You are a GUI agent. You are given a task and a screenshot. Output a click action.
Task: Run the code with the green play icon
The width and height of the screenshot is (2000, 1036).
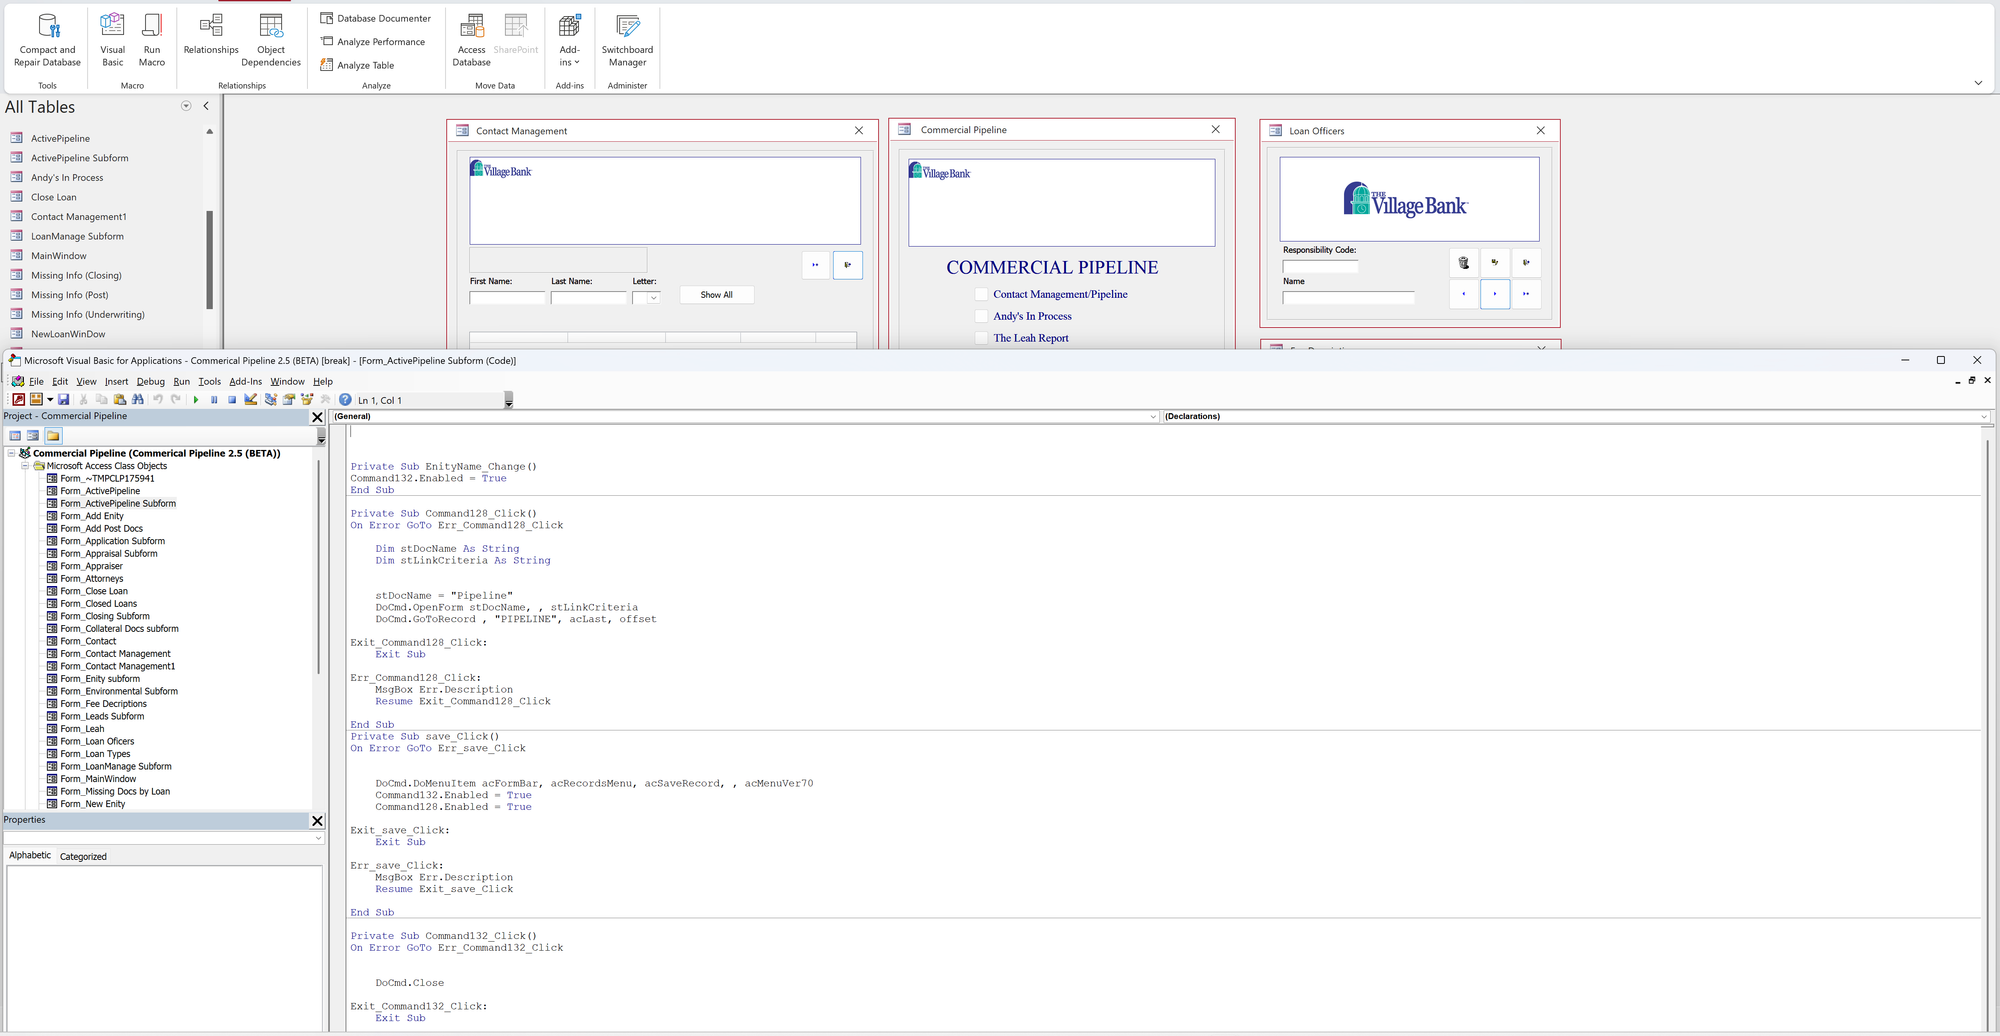[196, 400]
